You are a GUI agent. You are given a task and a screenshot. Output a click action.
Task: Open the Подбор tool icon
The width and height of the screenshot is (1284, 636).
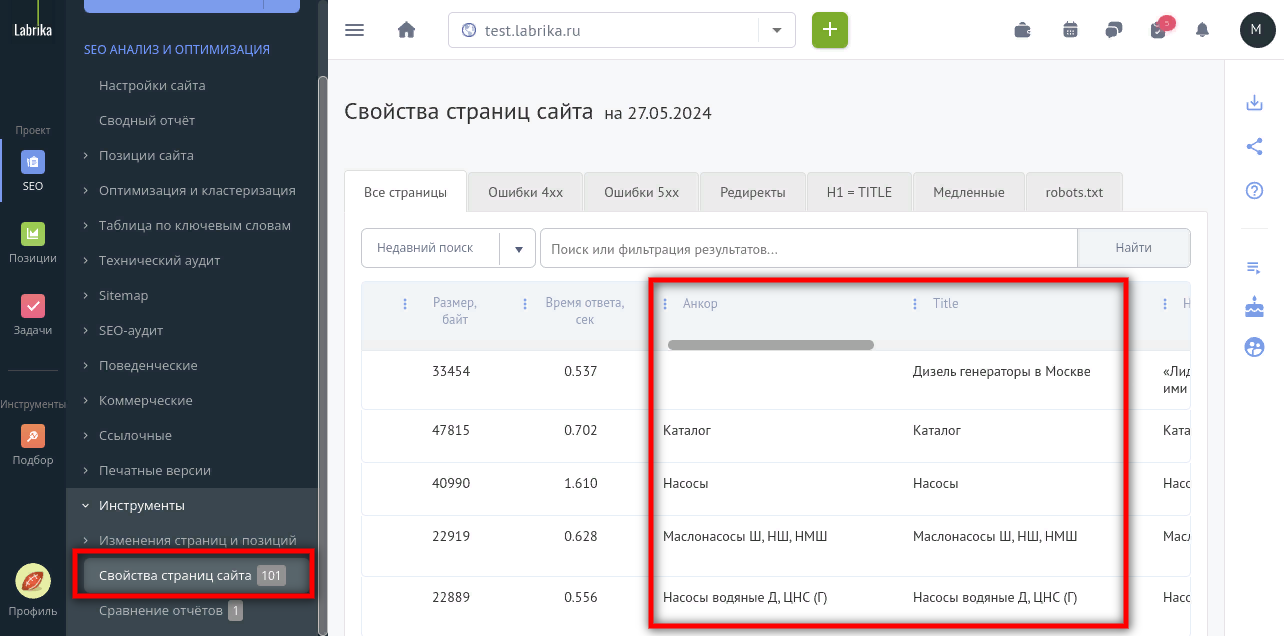33,436
